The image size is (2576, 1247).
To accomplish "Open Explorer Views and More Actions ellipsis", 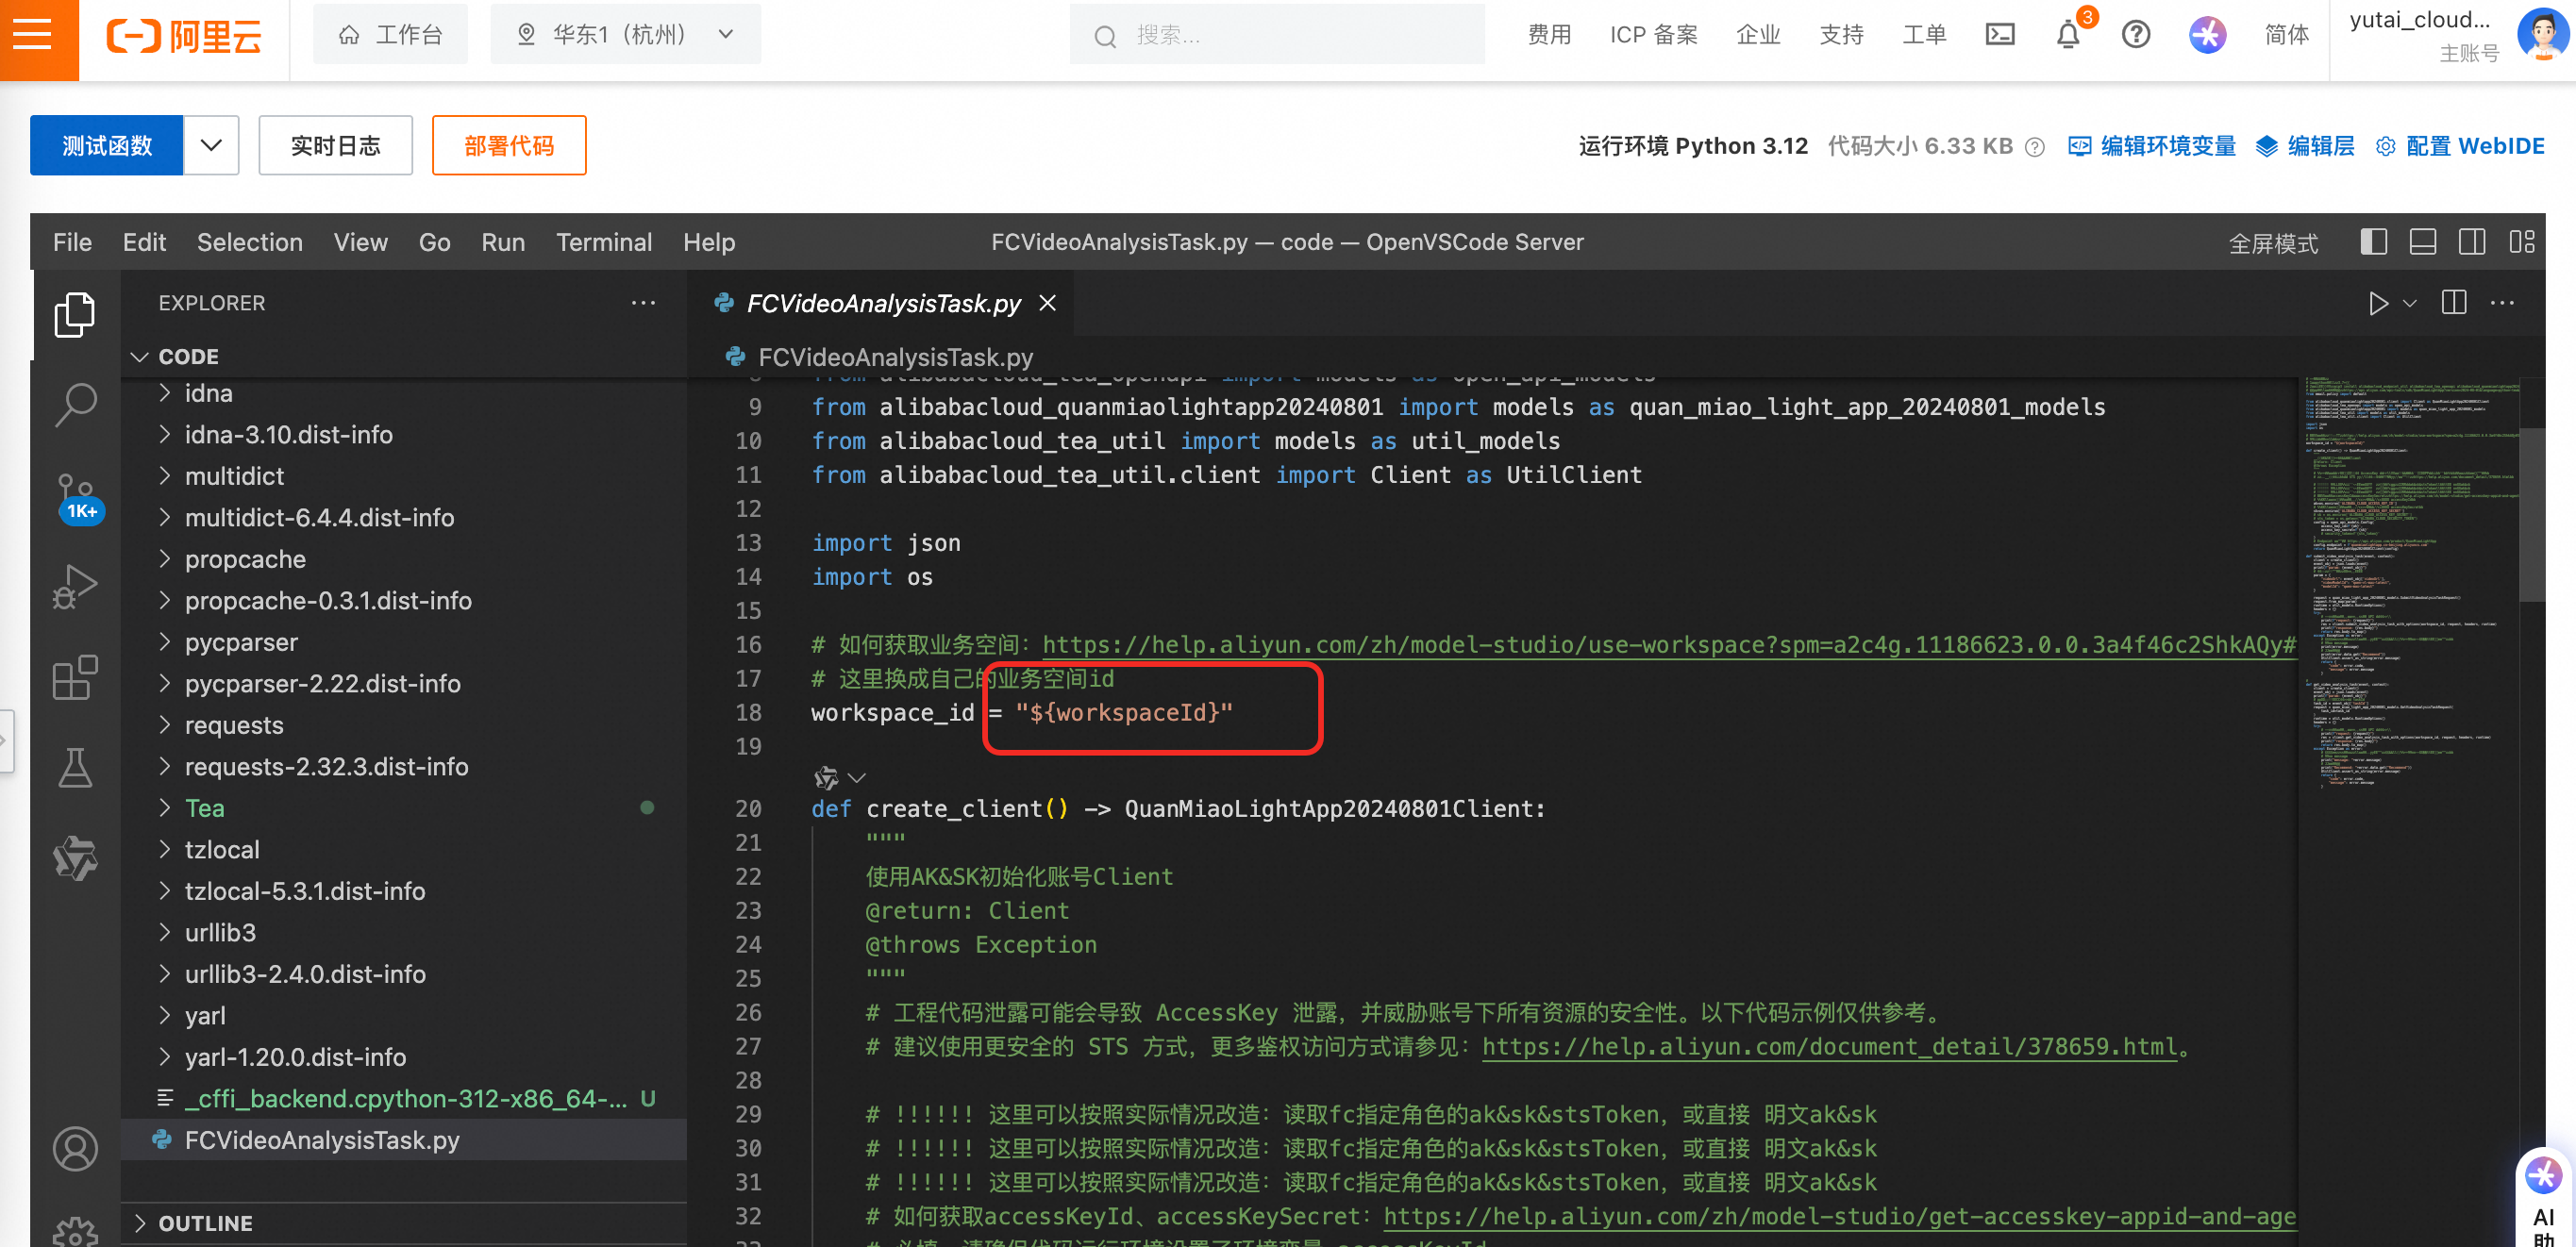I will [x=643, y=302].
